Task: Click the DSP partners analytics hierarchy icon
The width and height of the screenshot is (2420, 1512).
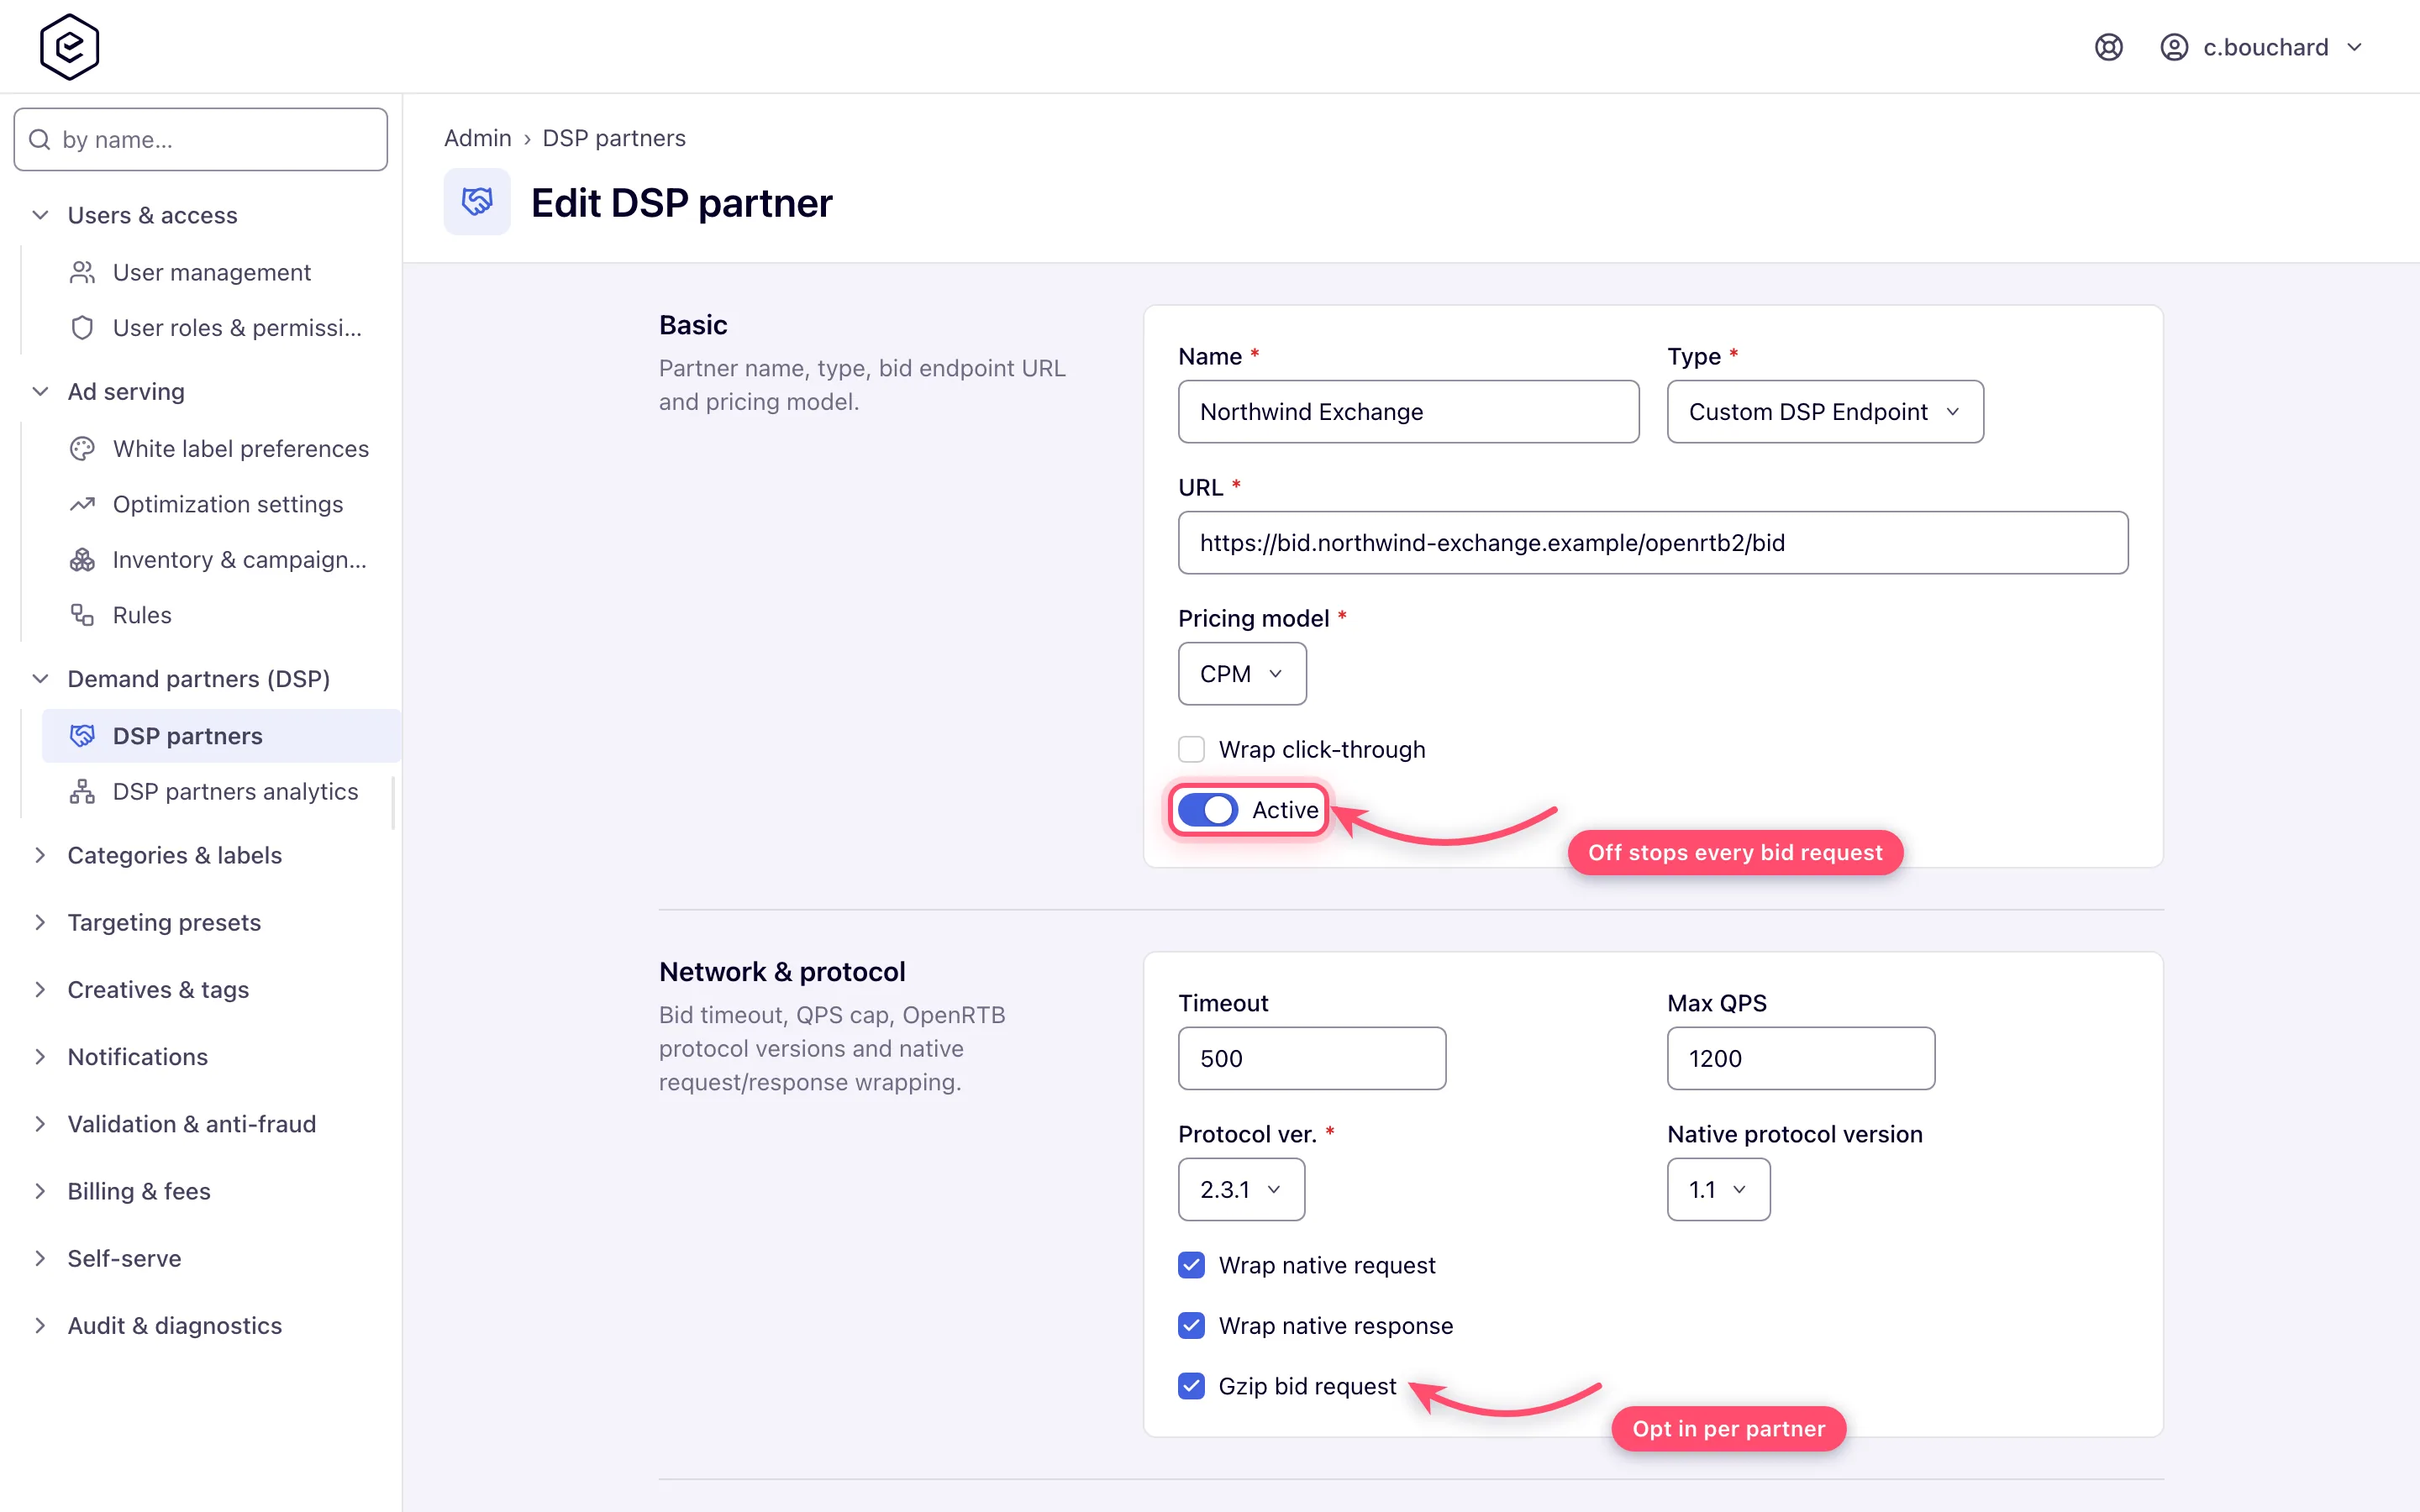Action: point(82,792)
